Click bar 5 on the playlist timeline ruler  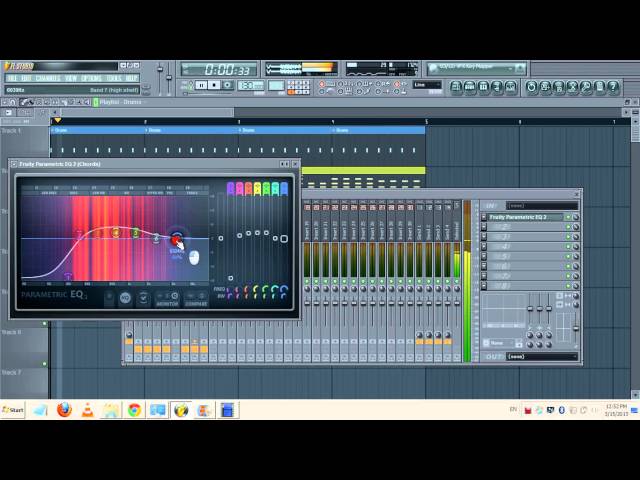tap(427, 122)
